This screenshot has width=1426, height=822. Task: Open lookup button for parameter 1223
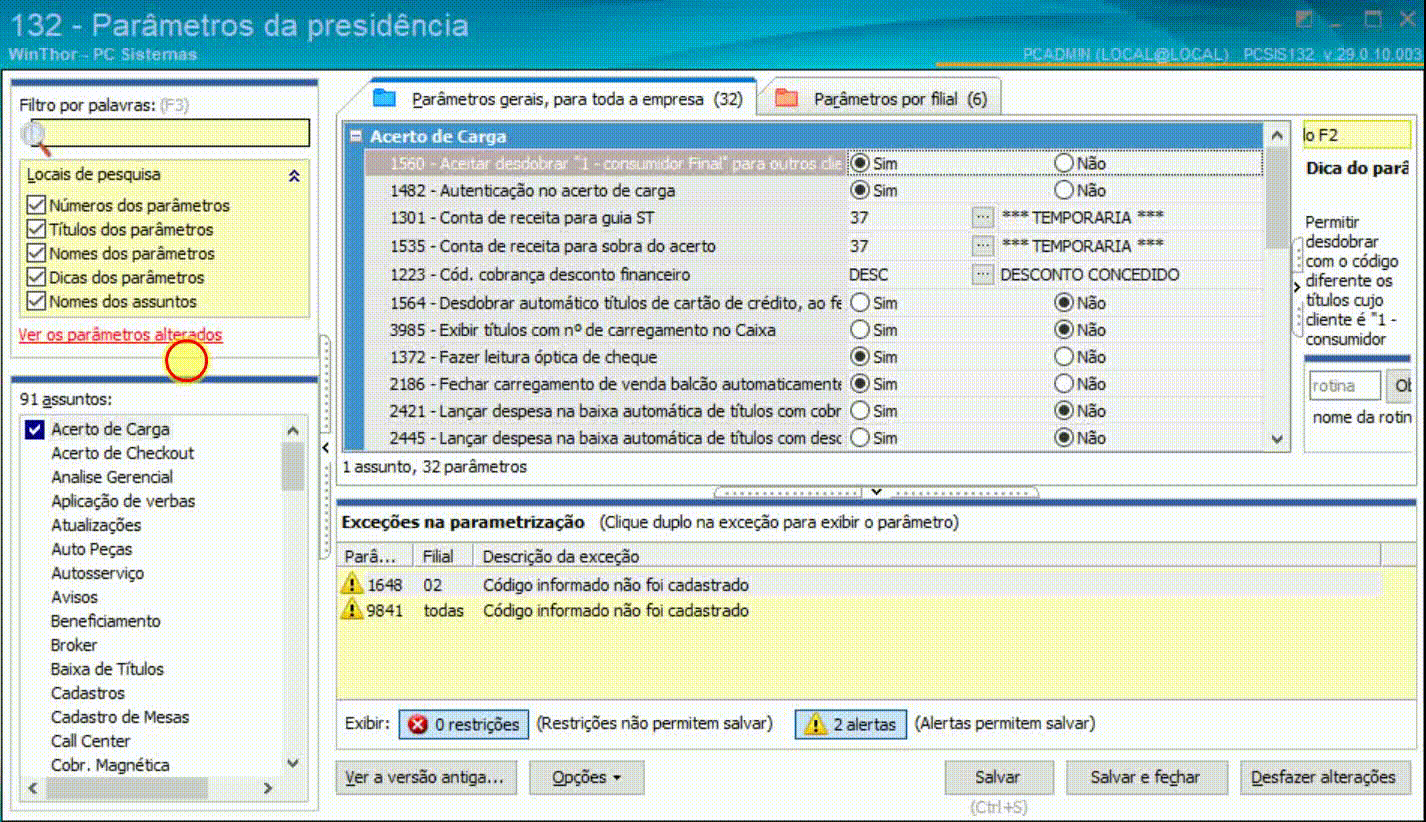tap(983, 273)
